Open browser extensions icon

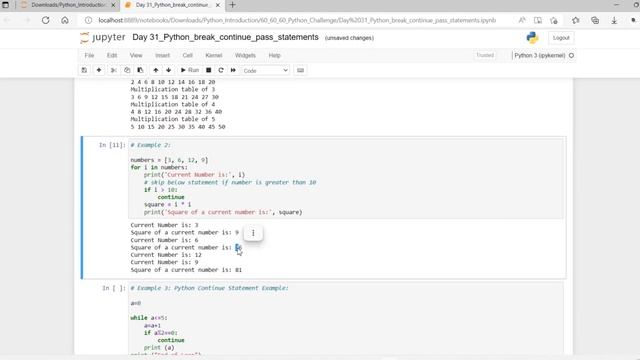pos(576,20)
